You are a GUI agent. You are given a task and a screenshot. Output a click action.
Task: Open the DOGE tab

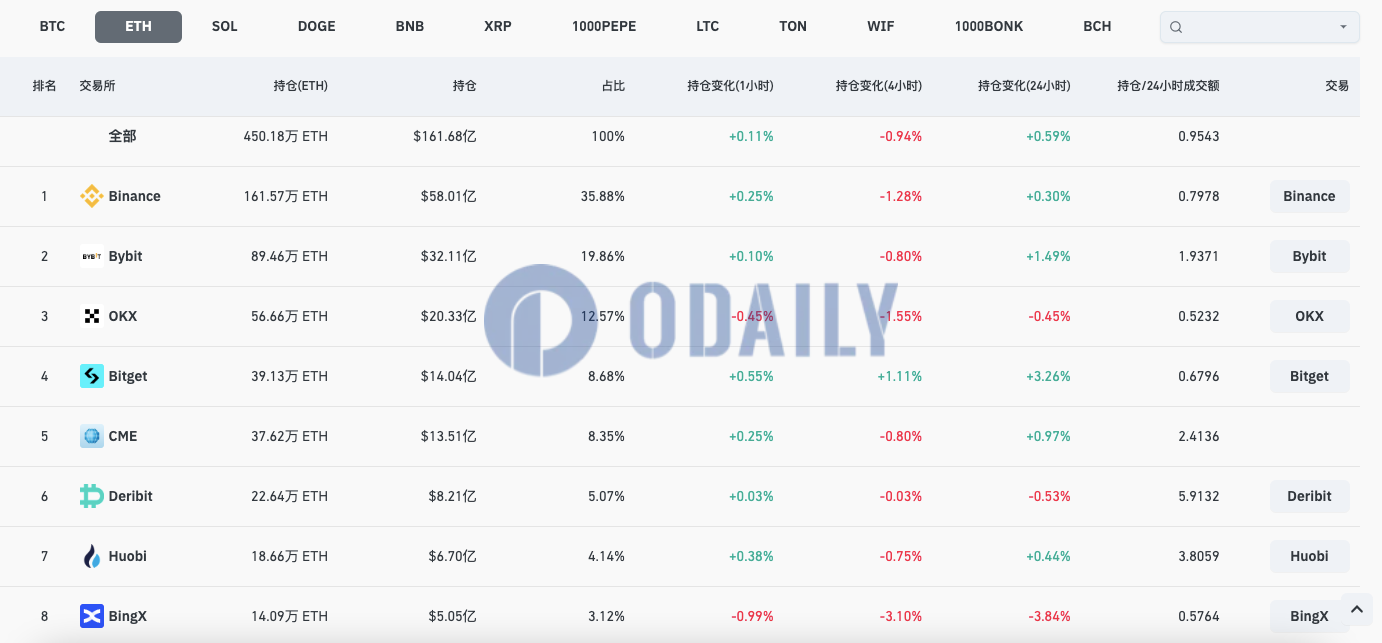317,26
